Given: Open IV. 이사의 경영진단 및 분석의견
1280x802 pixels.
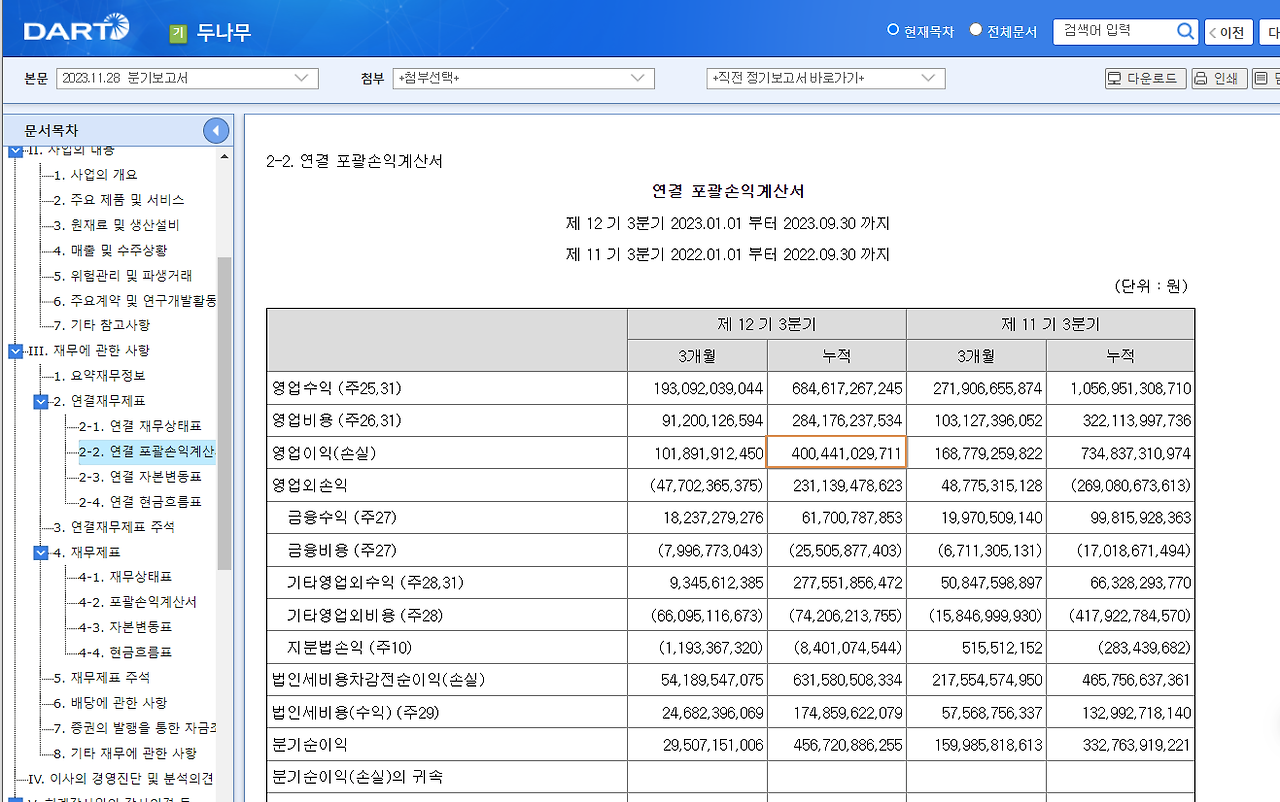Looking at the screenshot, I should pyautogui.click(x=121, y=778).
